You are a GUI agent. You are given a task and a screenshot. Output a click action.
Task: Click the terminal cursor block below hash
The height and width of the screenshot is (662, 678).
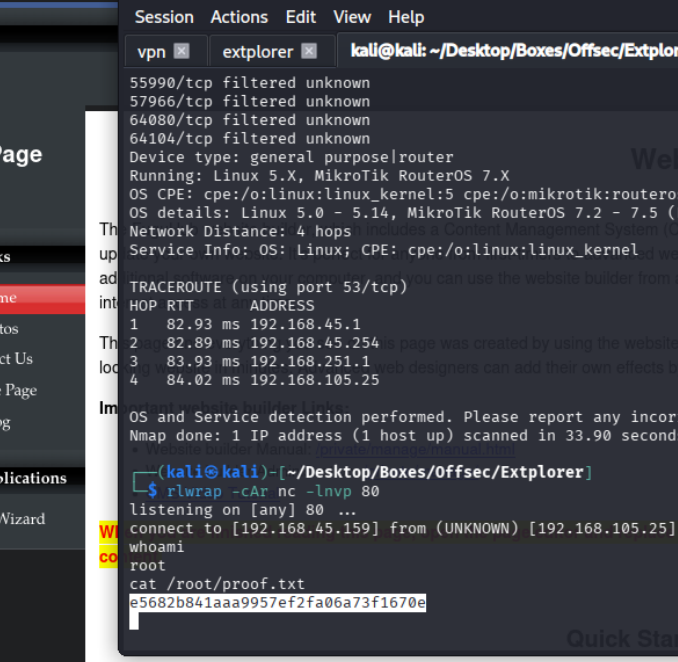tap(134, 621)
